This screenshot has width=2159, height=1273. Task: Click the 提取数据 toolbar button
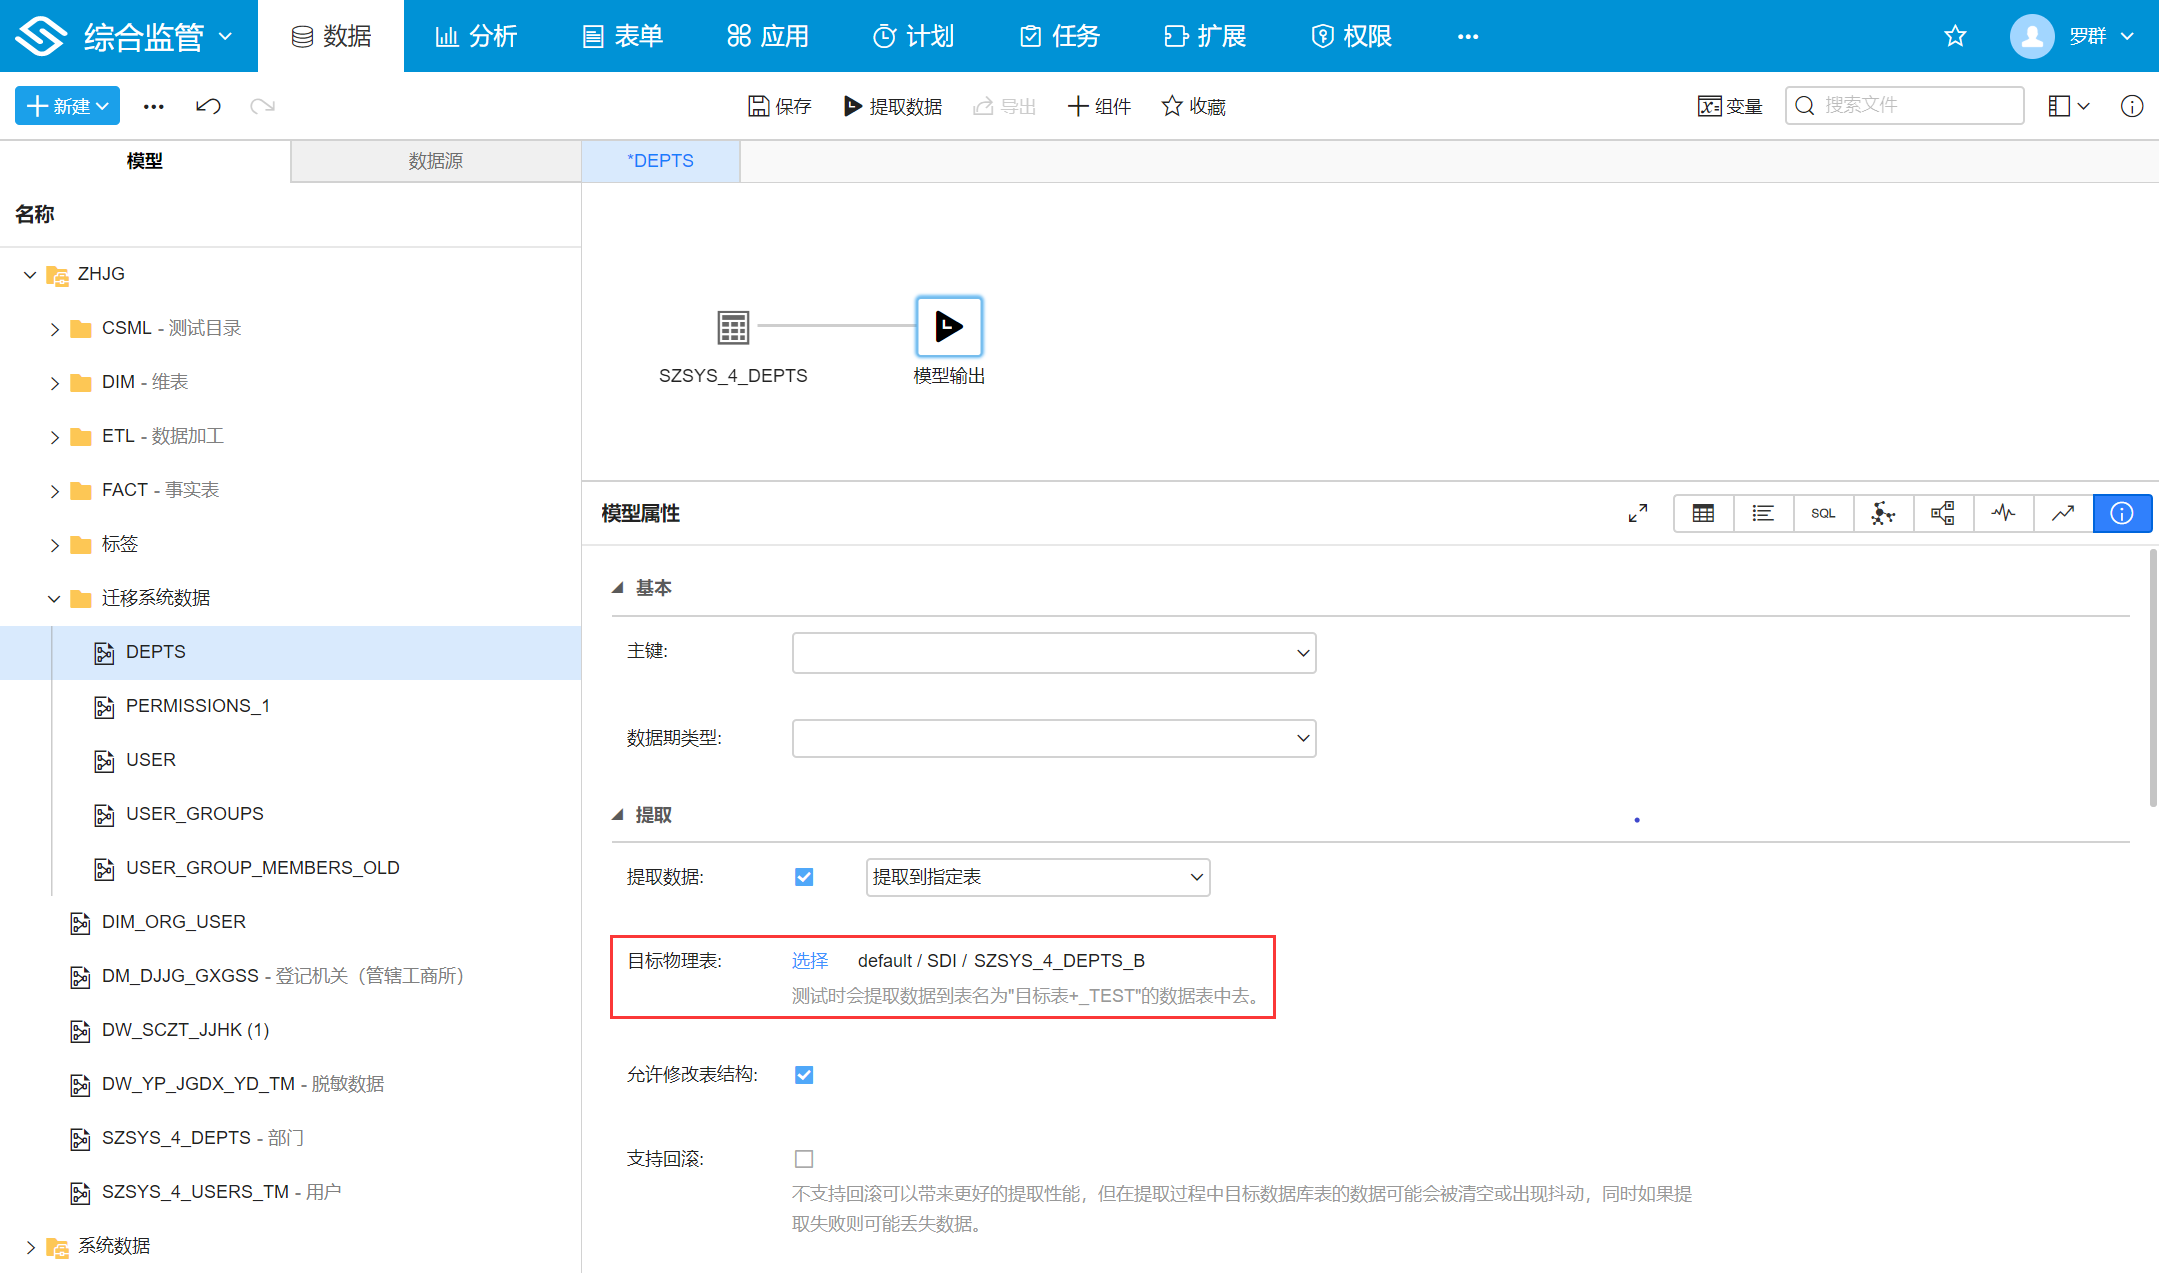click(892, 106)
